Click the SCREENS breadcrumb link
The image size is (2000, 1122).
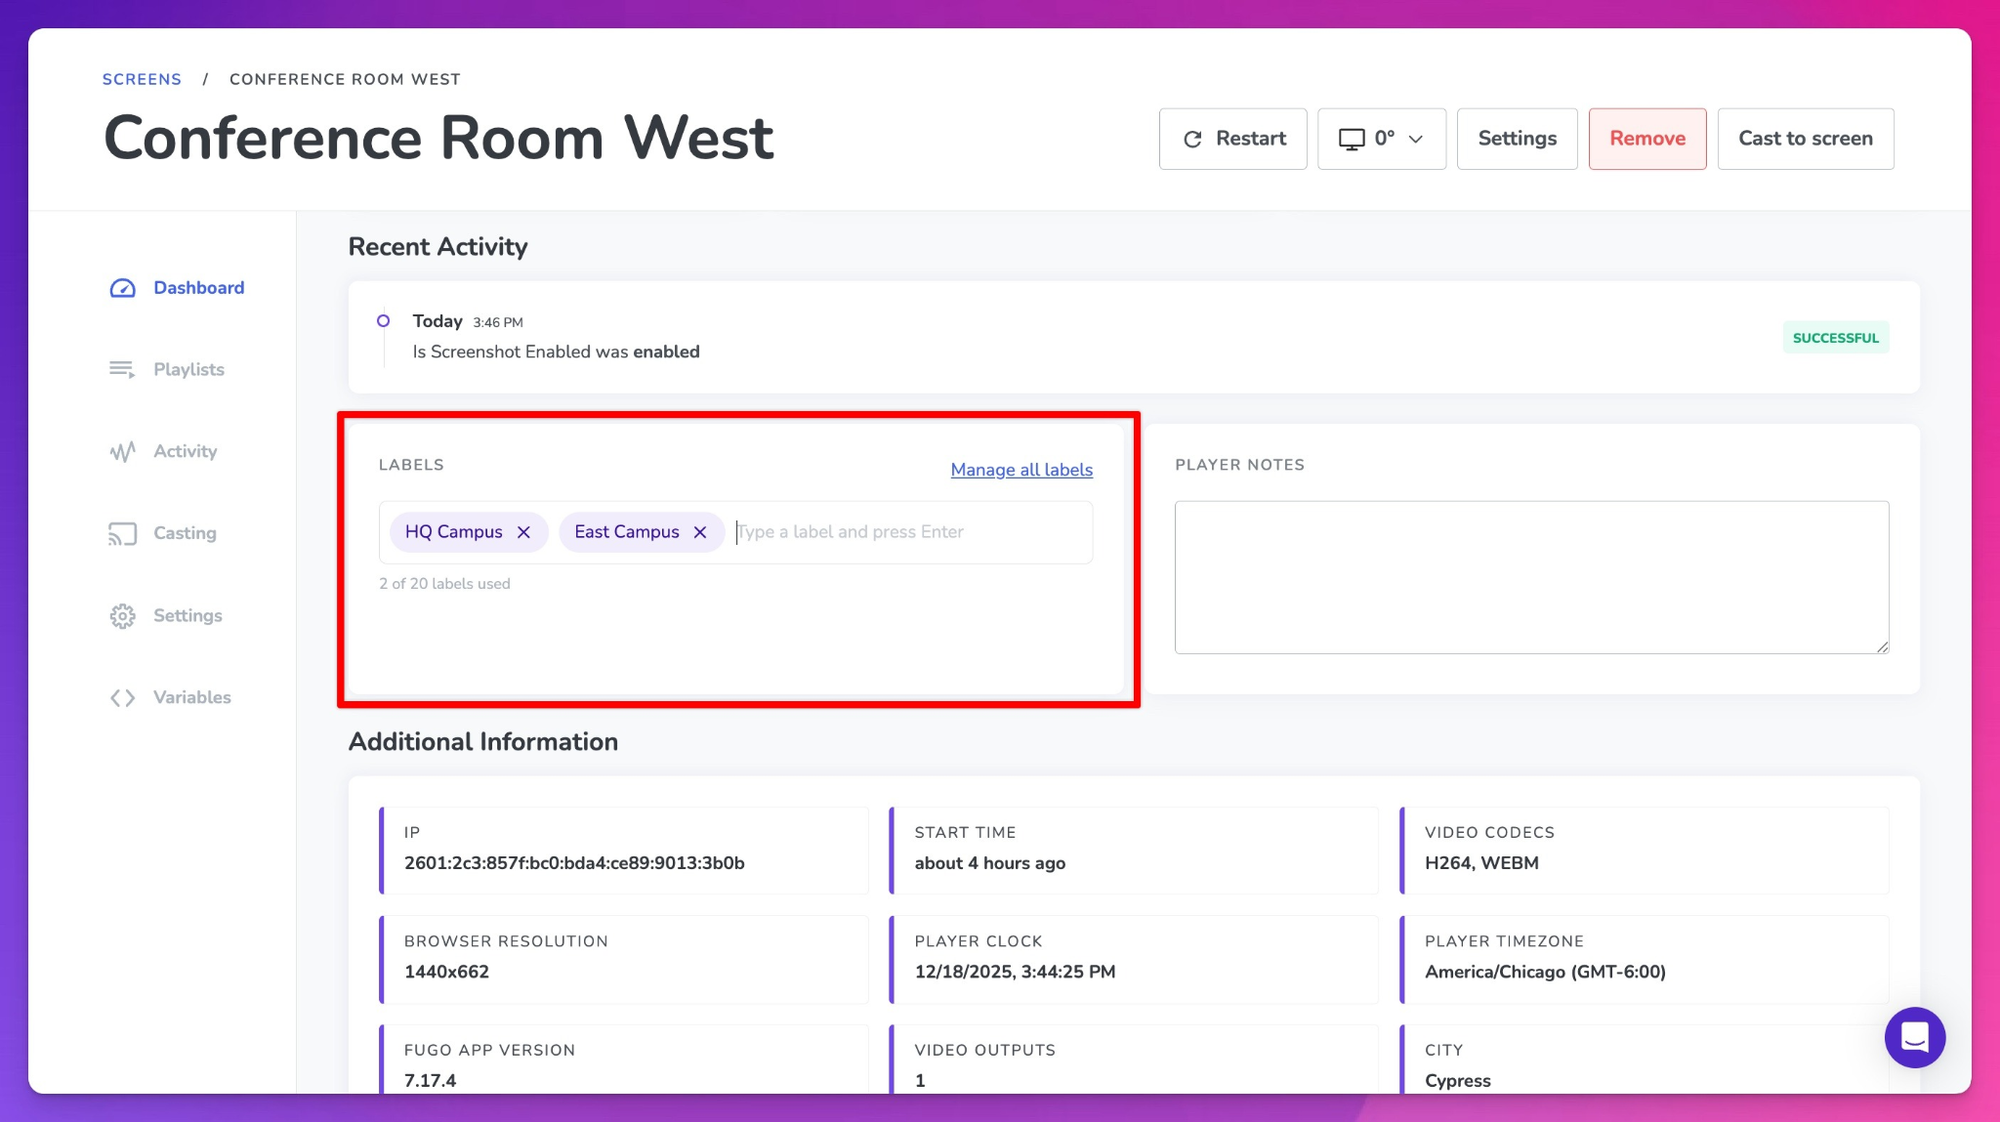tap(142, 79)
